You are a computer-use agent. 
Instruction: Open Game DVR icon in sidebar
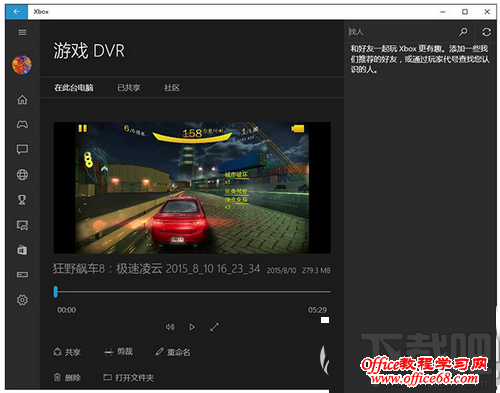pyautogui.click(x=22, y=225)
